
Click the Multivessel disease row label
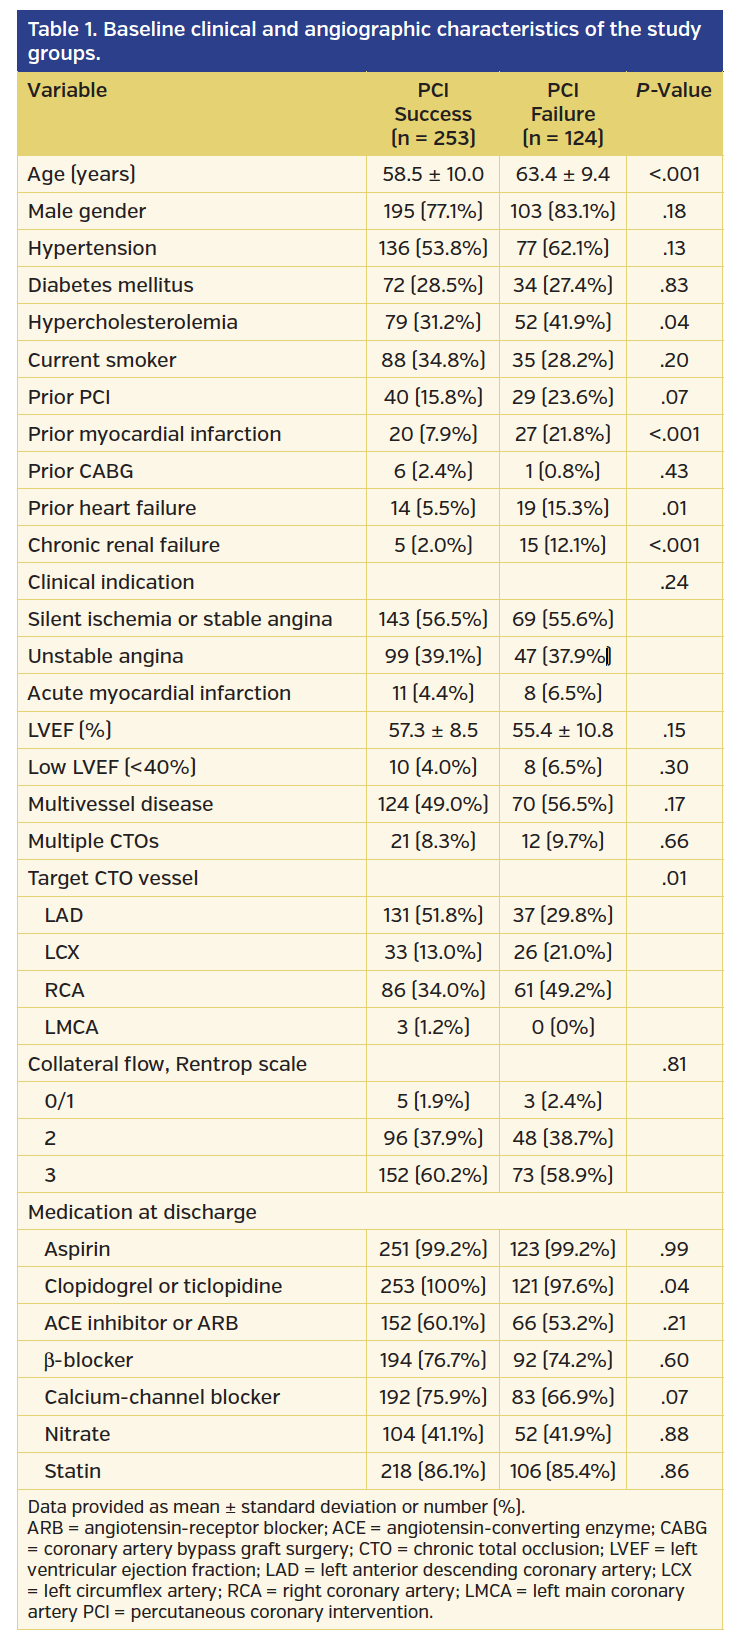point(120,804)
